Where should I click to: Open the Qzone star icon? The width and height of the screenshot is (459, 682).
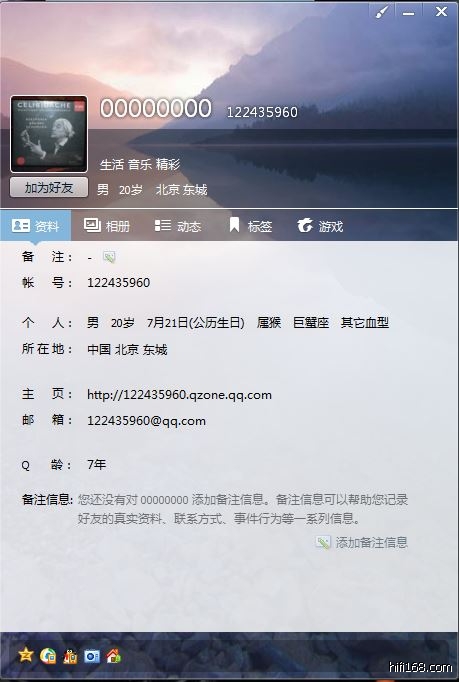click(26, 655)
